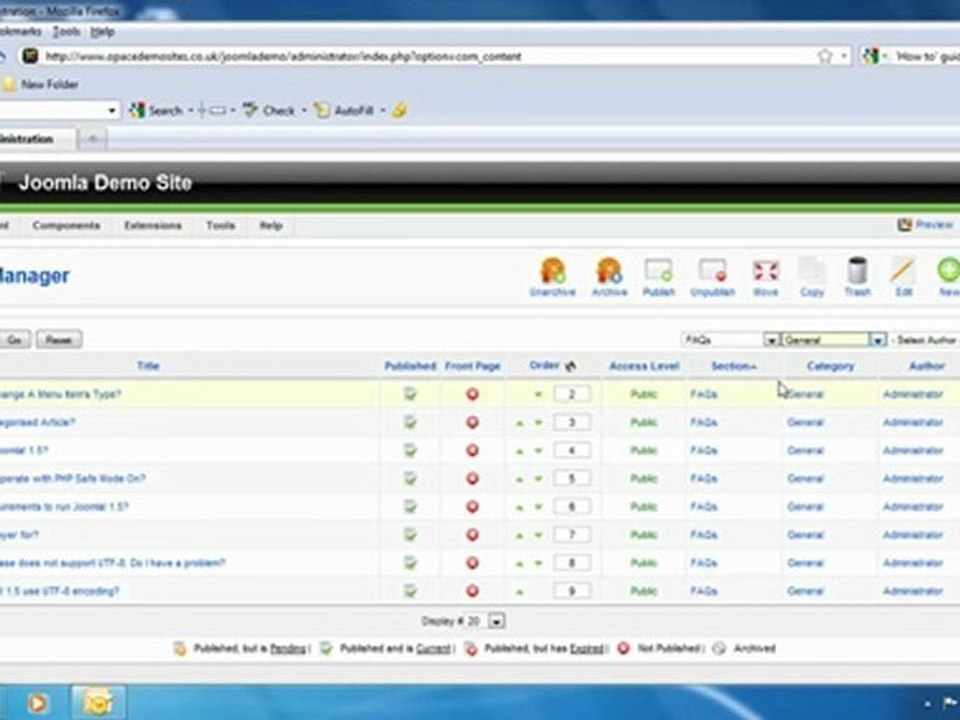Move order 3 article up with arrow

(519, 423)
